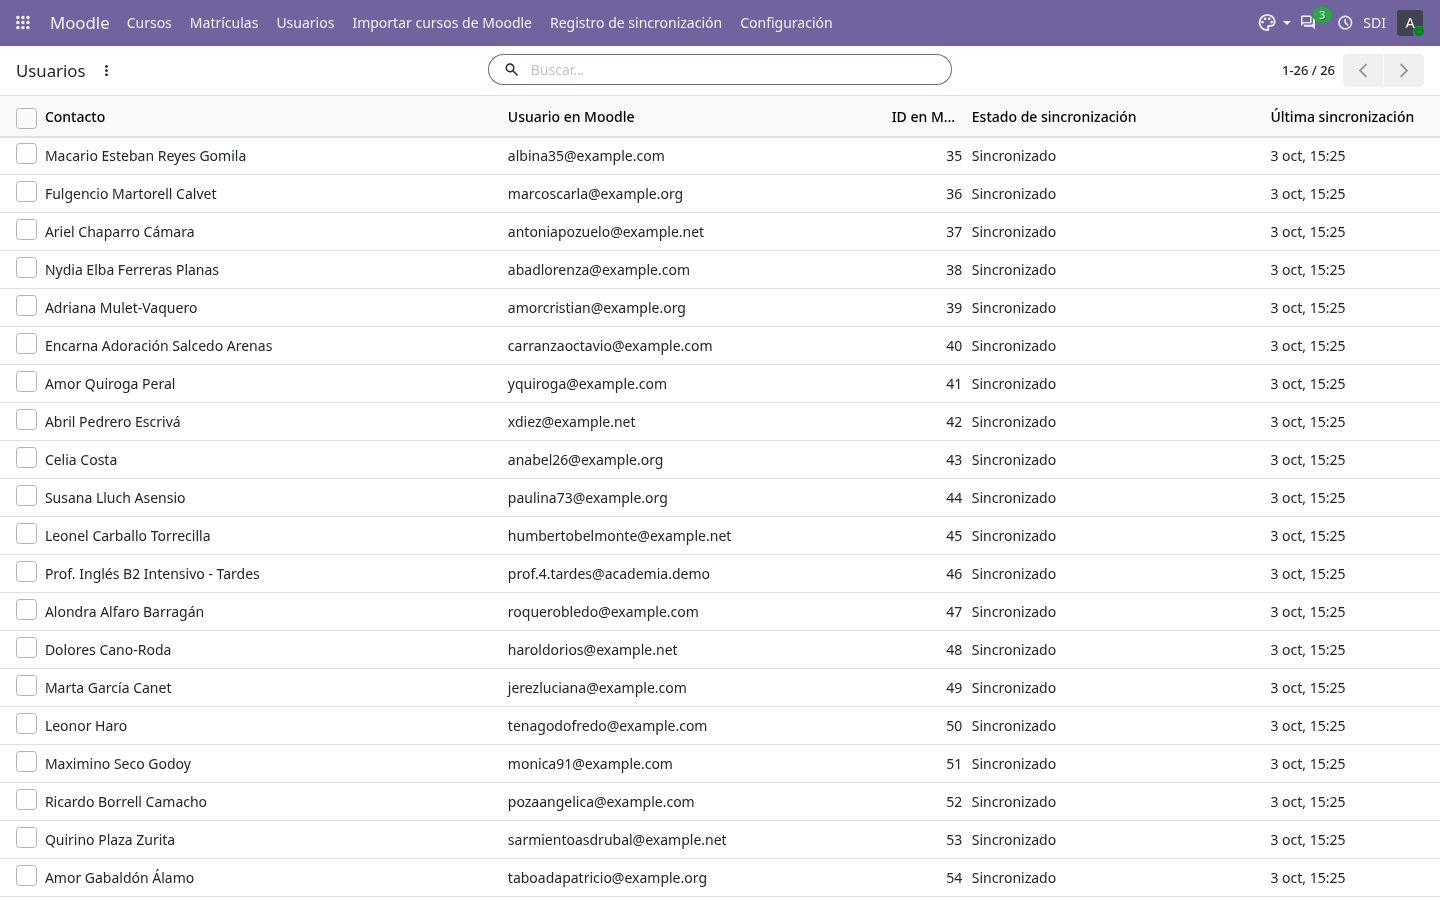Sort by Última sincronización column header
This screenshot has height=900, width=1440.
(1342, 117)
